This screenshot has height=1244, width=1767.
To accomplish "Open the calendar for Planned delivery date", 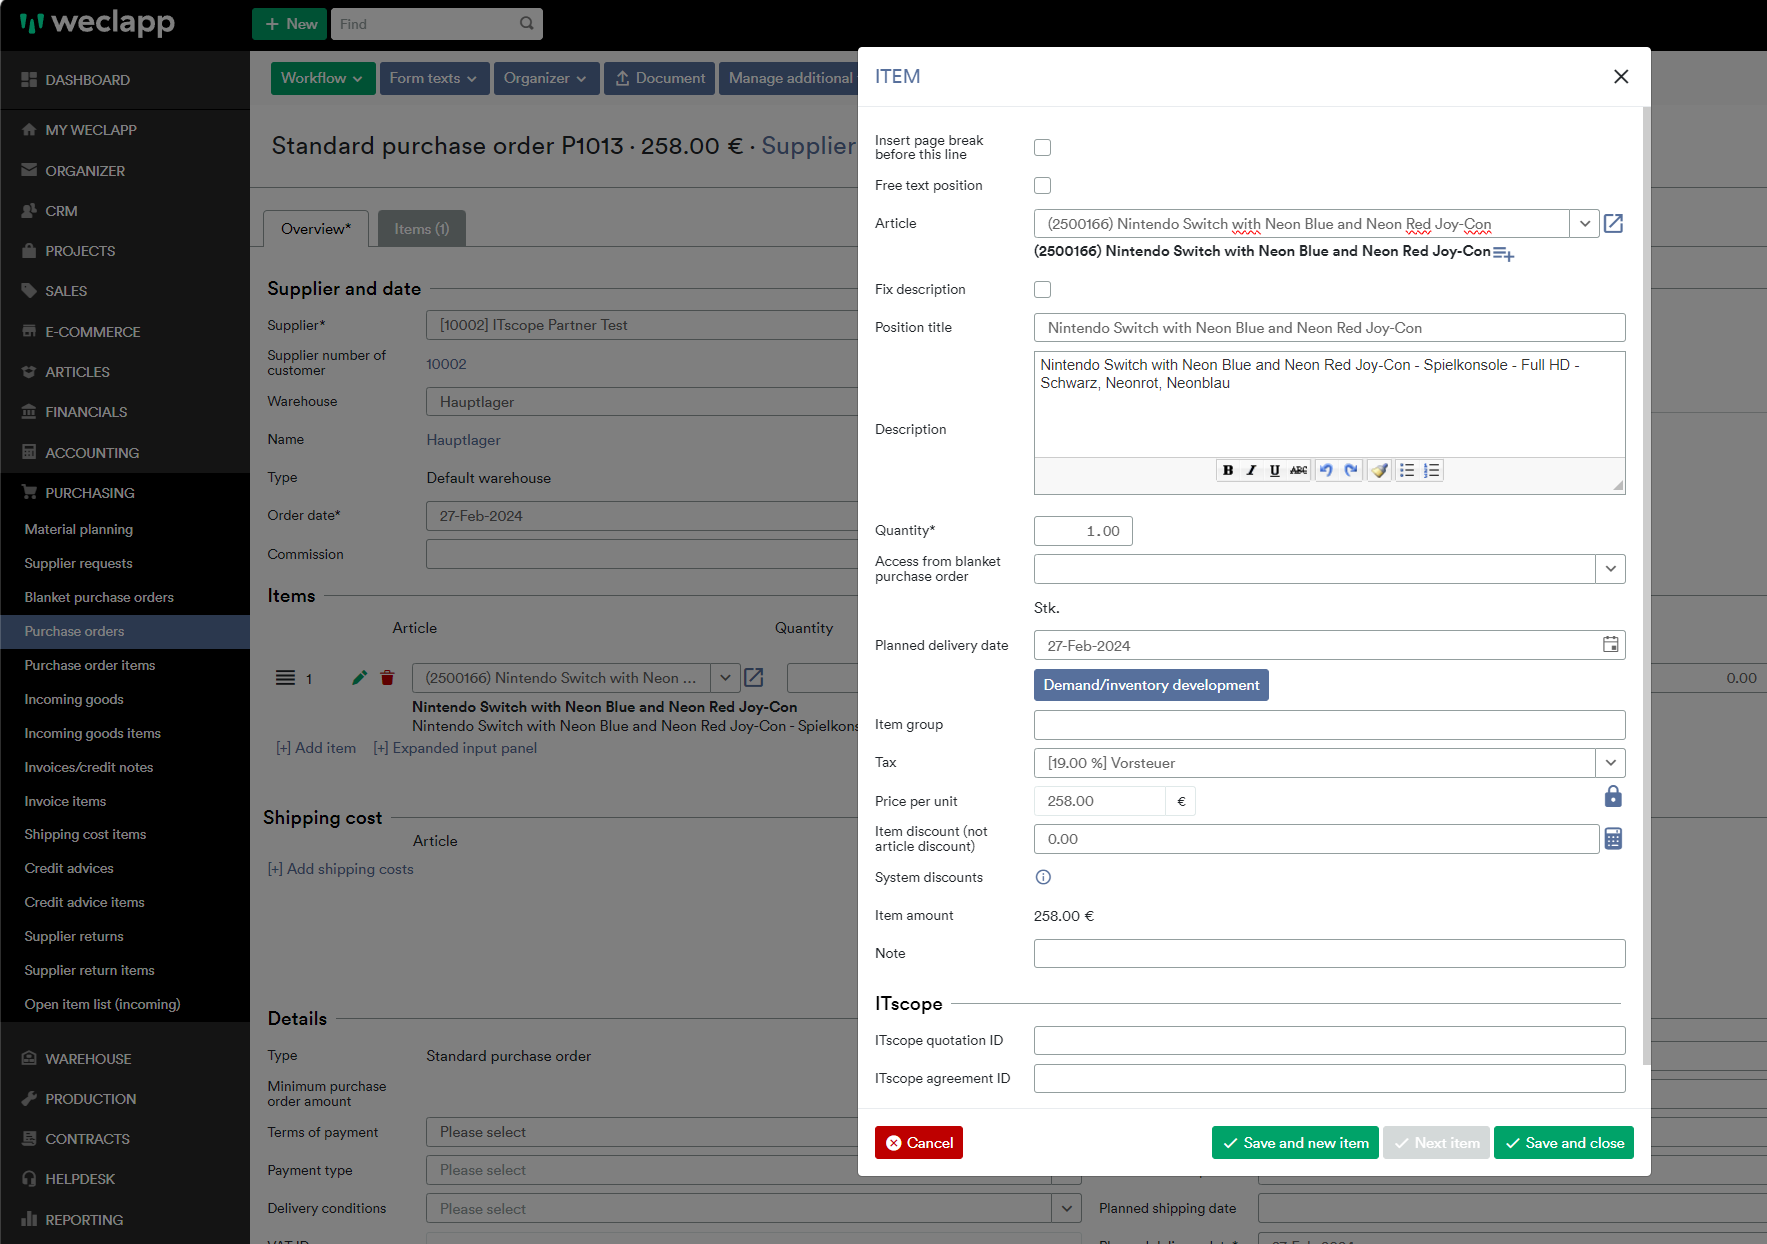I will (x=1610, y=645).
